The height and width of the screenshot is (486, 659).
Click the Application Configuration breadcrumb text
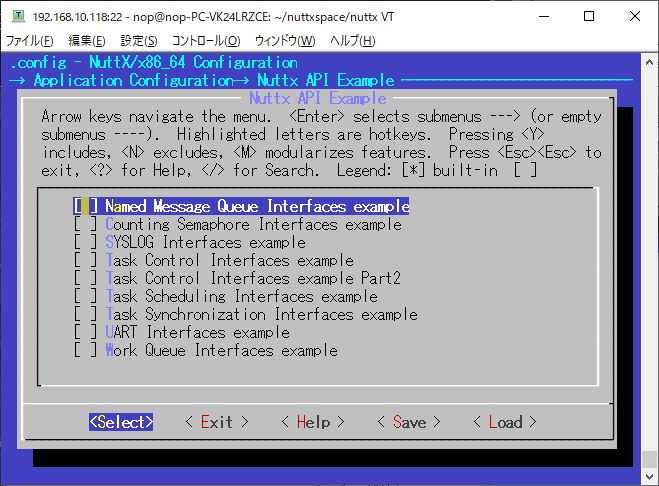[x=134, y=80]
